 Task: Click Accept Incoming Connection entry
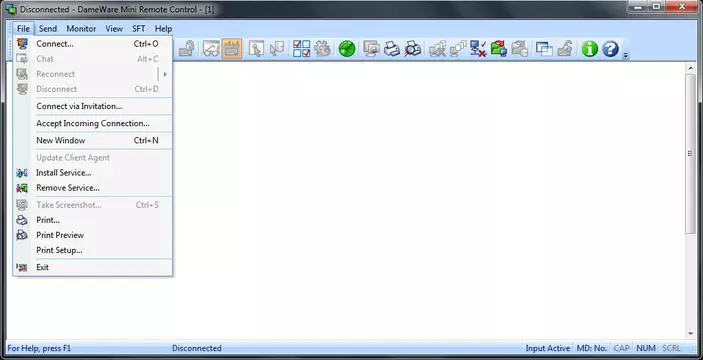coord(92,123)
